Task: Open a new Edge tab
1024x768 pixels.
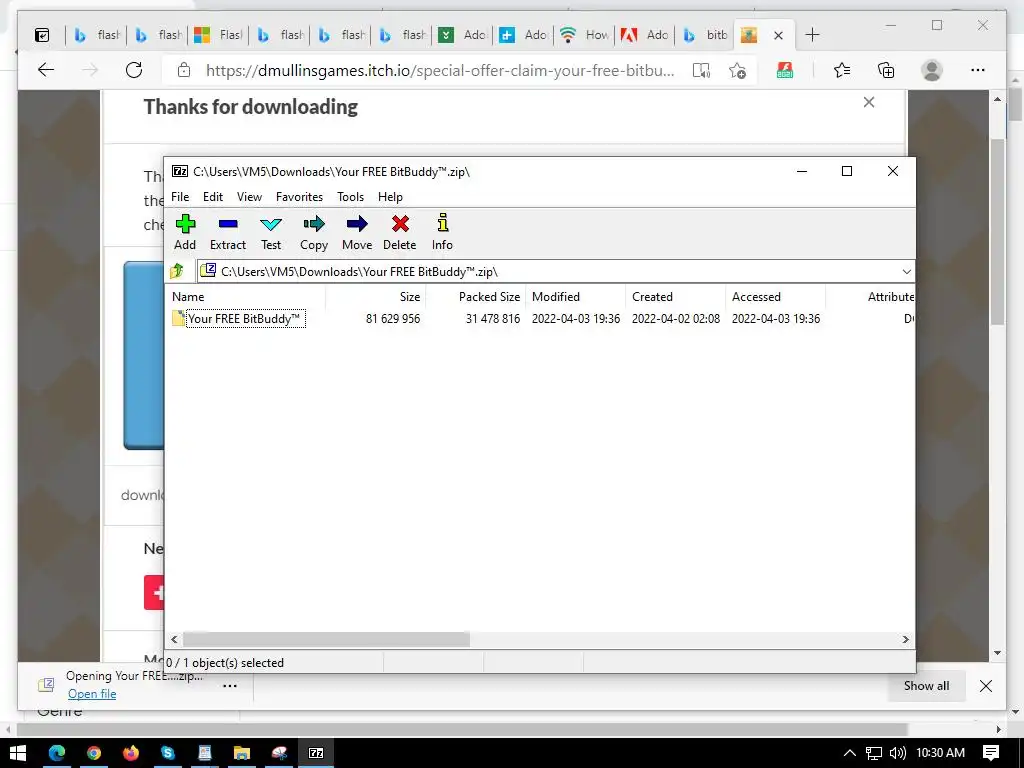Action: coord(812,35)
